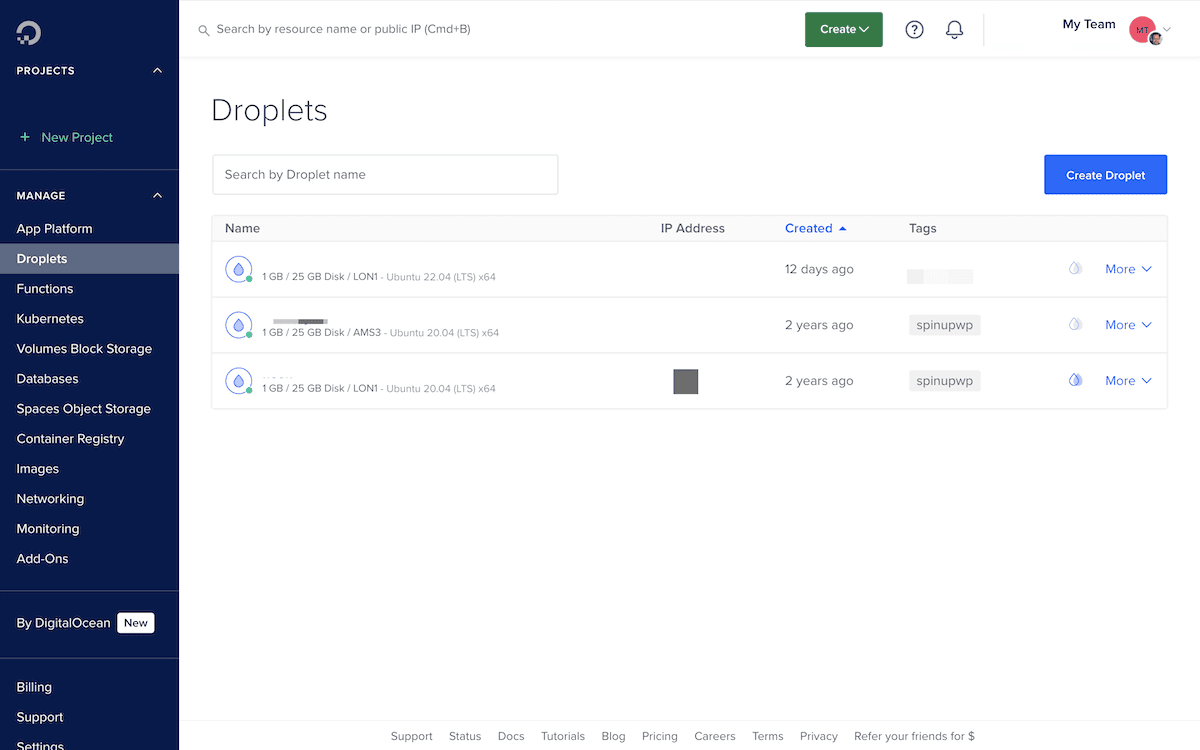Collapse the PROJECTS section in the sidebar

click(x=157, y=70)
